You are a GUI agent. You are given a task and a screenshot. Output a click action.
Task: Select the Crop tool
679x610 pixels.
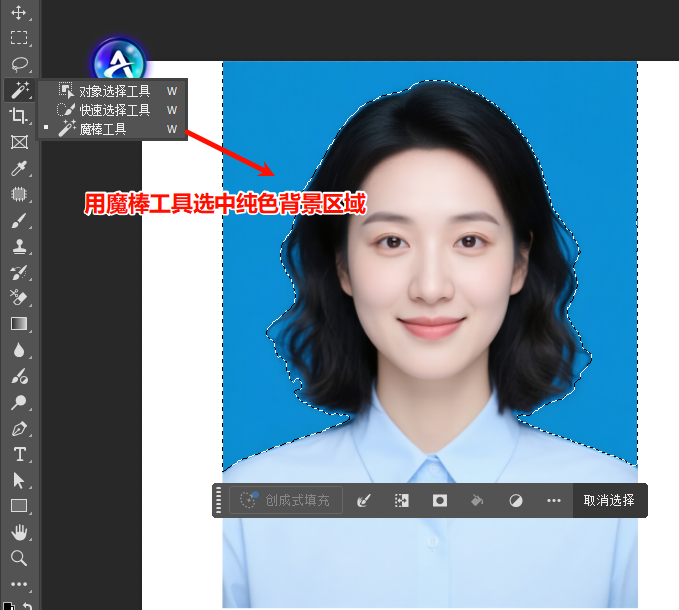[18, 116]
